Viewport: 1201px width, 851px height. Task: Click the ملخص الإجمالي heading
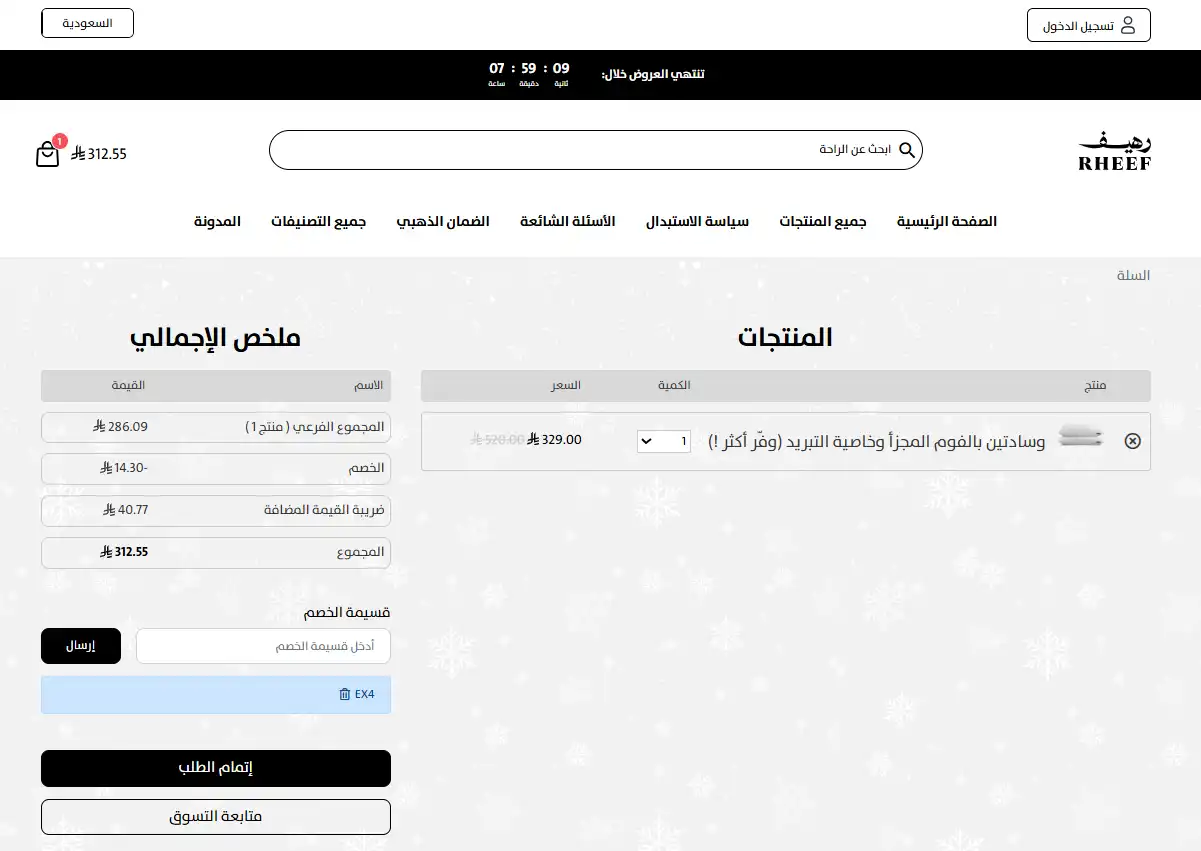(x=215, y=337)
